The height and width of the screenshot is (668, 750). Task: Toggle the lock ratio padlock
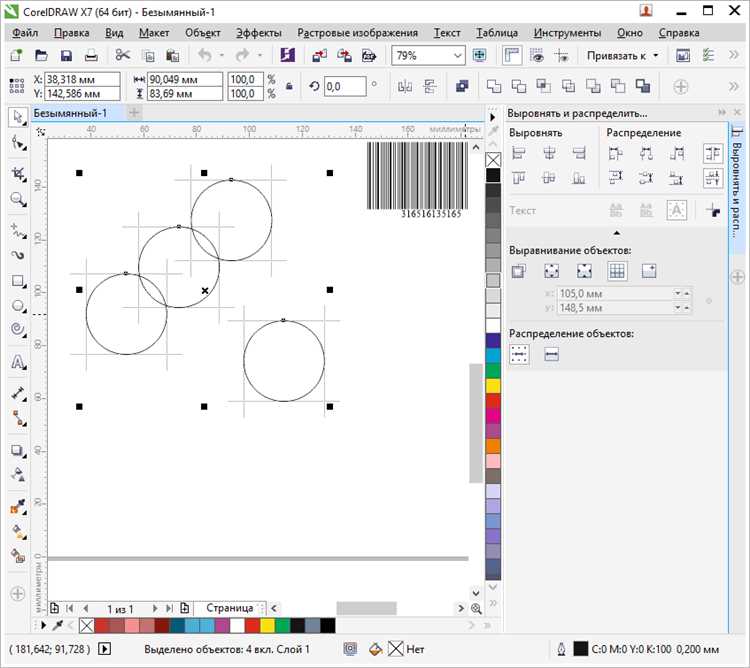click(289, 87)
